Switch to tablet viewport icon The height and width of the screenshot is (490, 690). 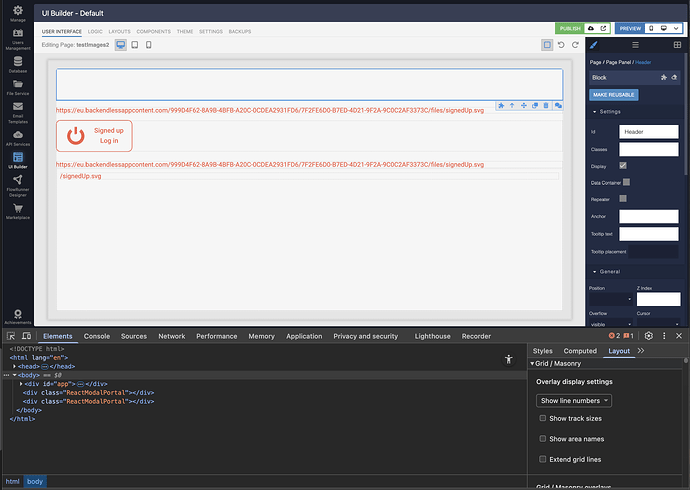coord(135,45)
